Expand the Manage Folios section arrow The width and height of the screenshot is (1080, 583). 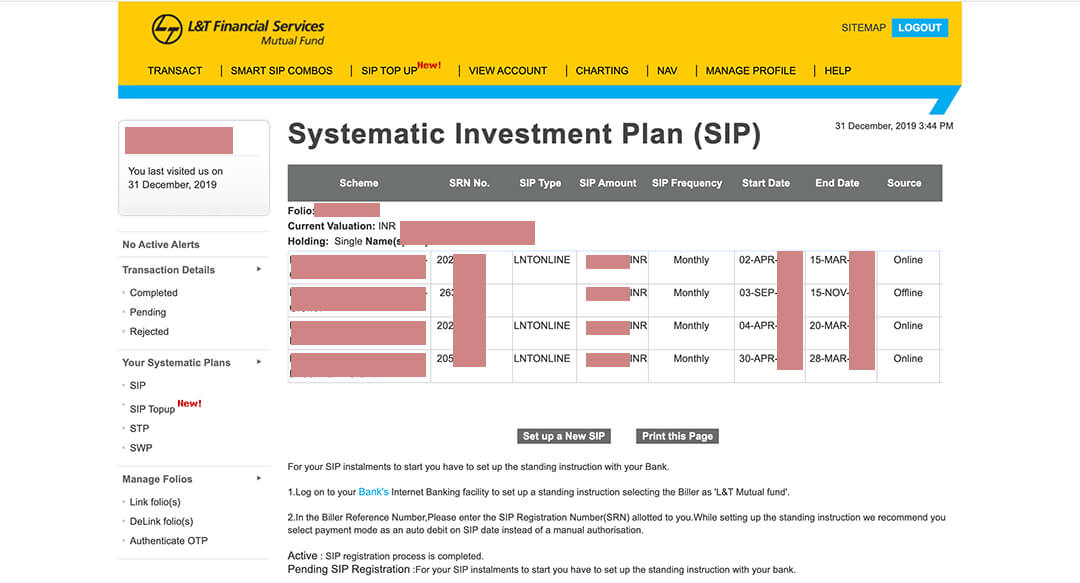(x=259, y=478)
